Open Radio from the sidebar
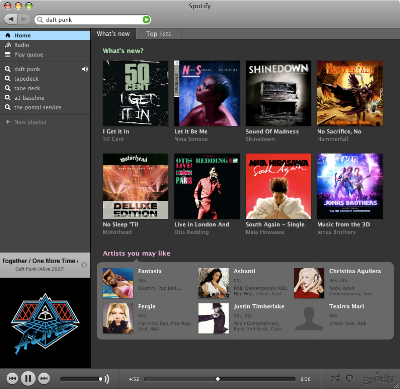Image resolution: width=400 pixels, height=389 pixels. point(45,45)
